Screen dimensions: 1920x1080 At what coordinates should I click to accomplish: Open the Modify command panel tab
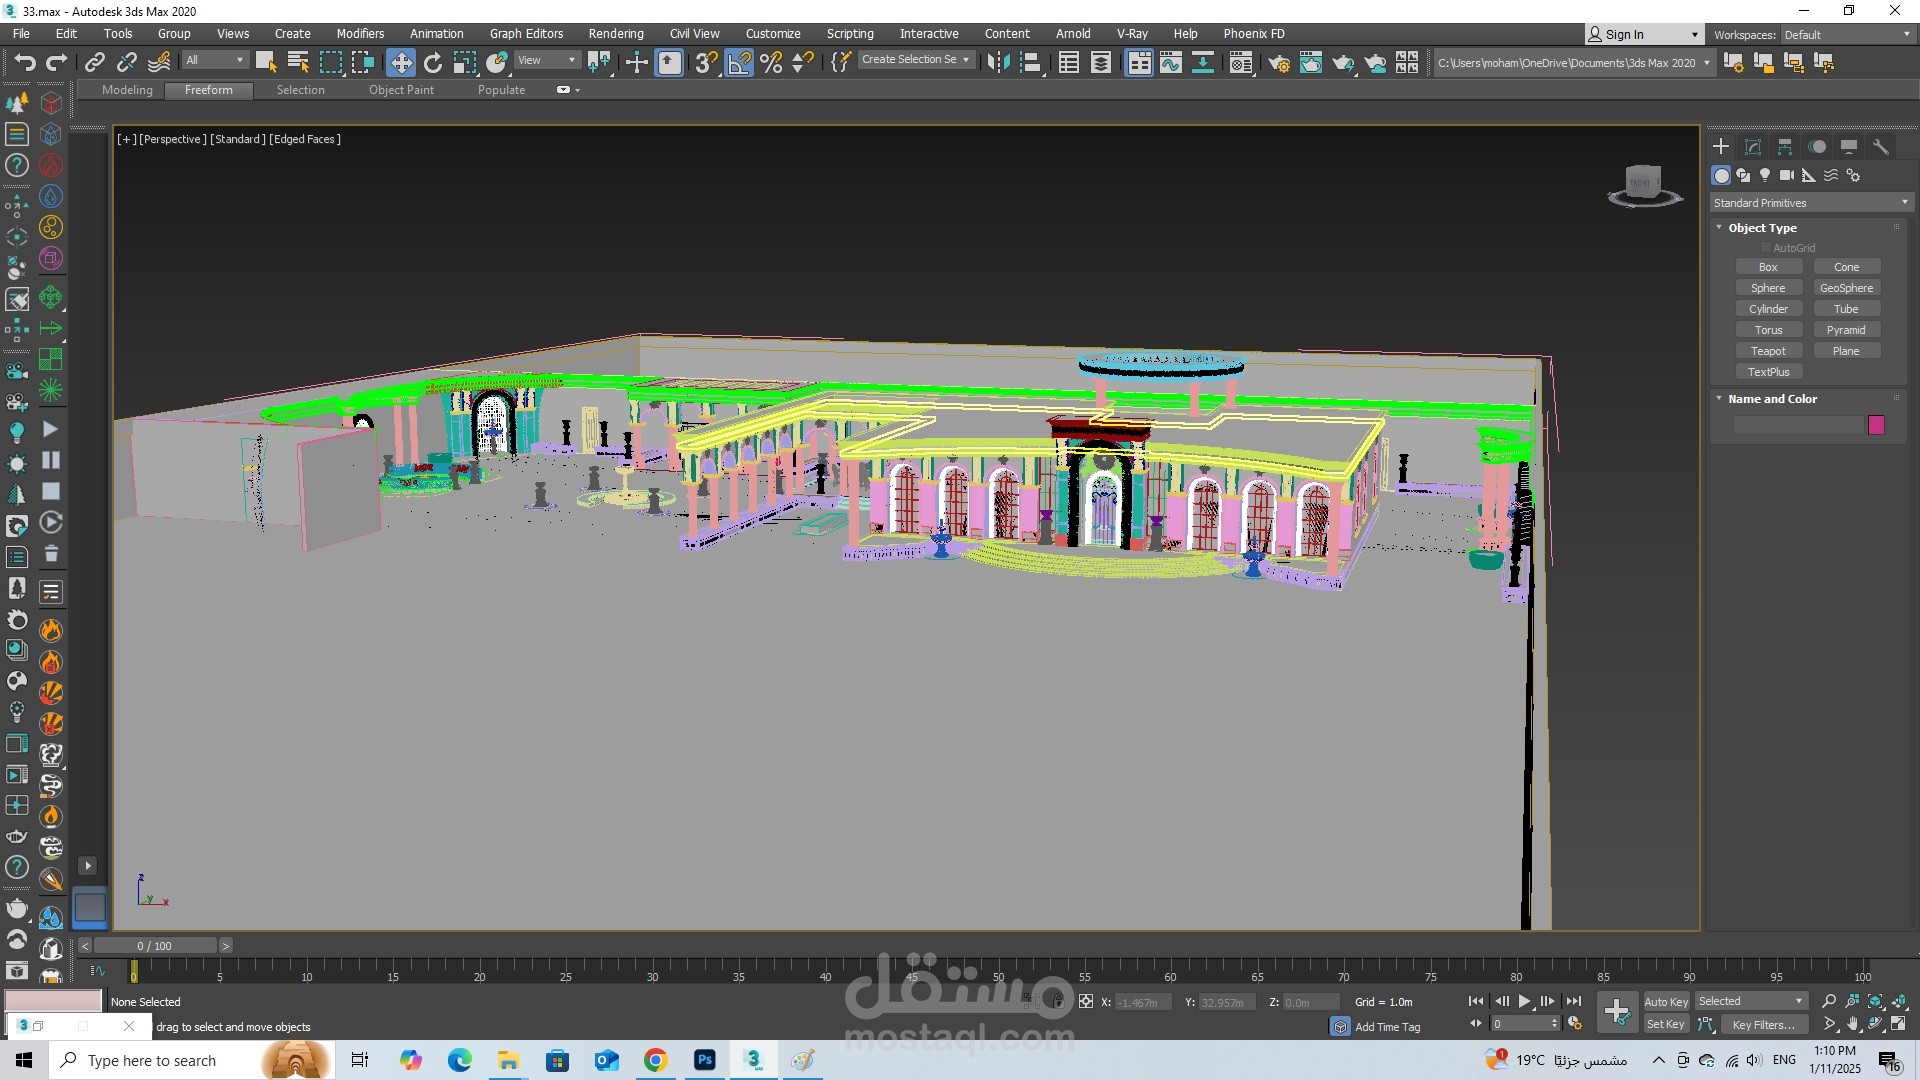pyautogui.click(x=1753, y=147)
